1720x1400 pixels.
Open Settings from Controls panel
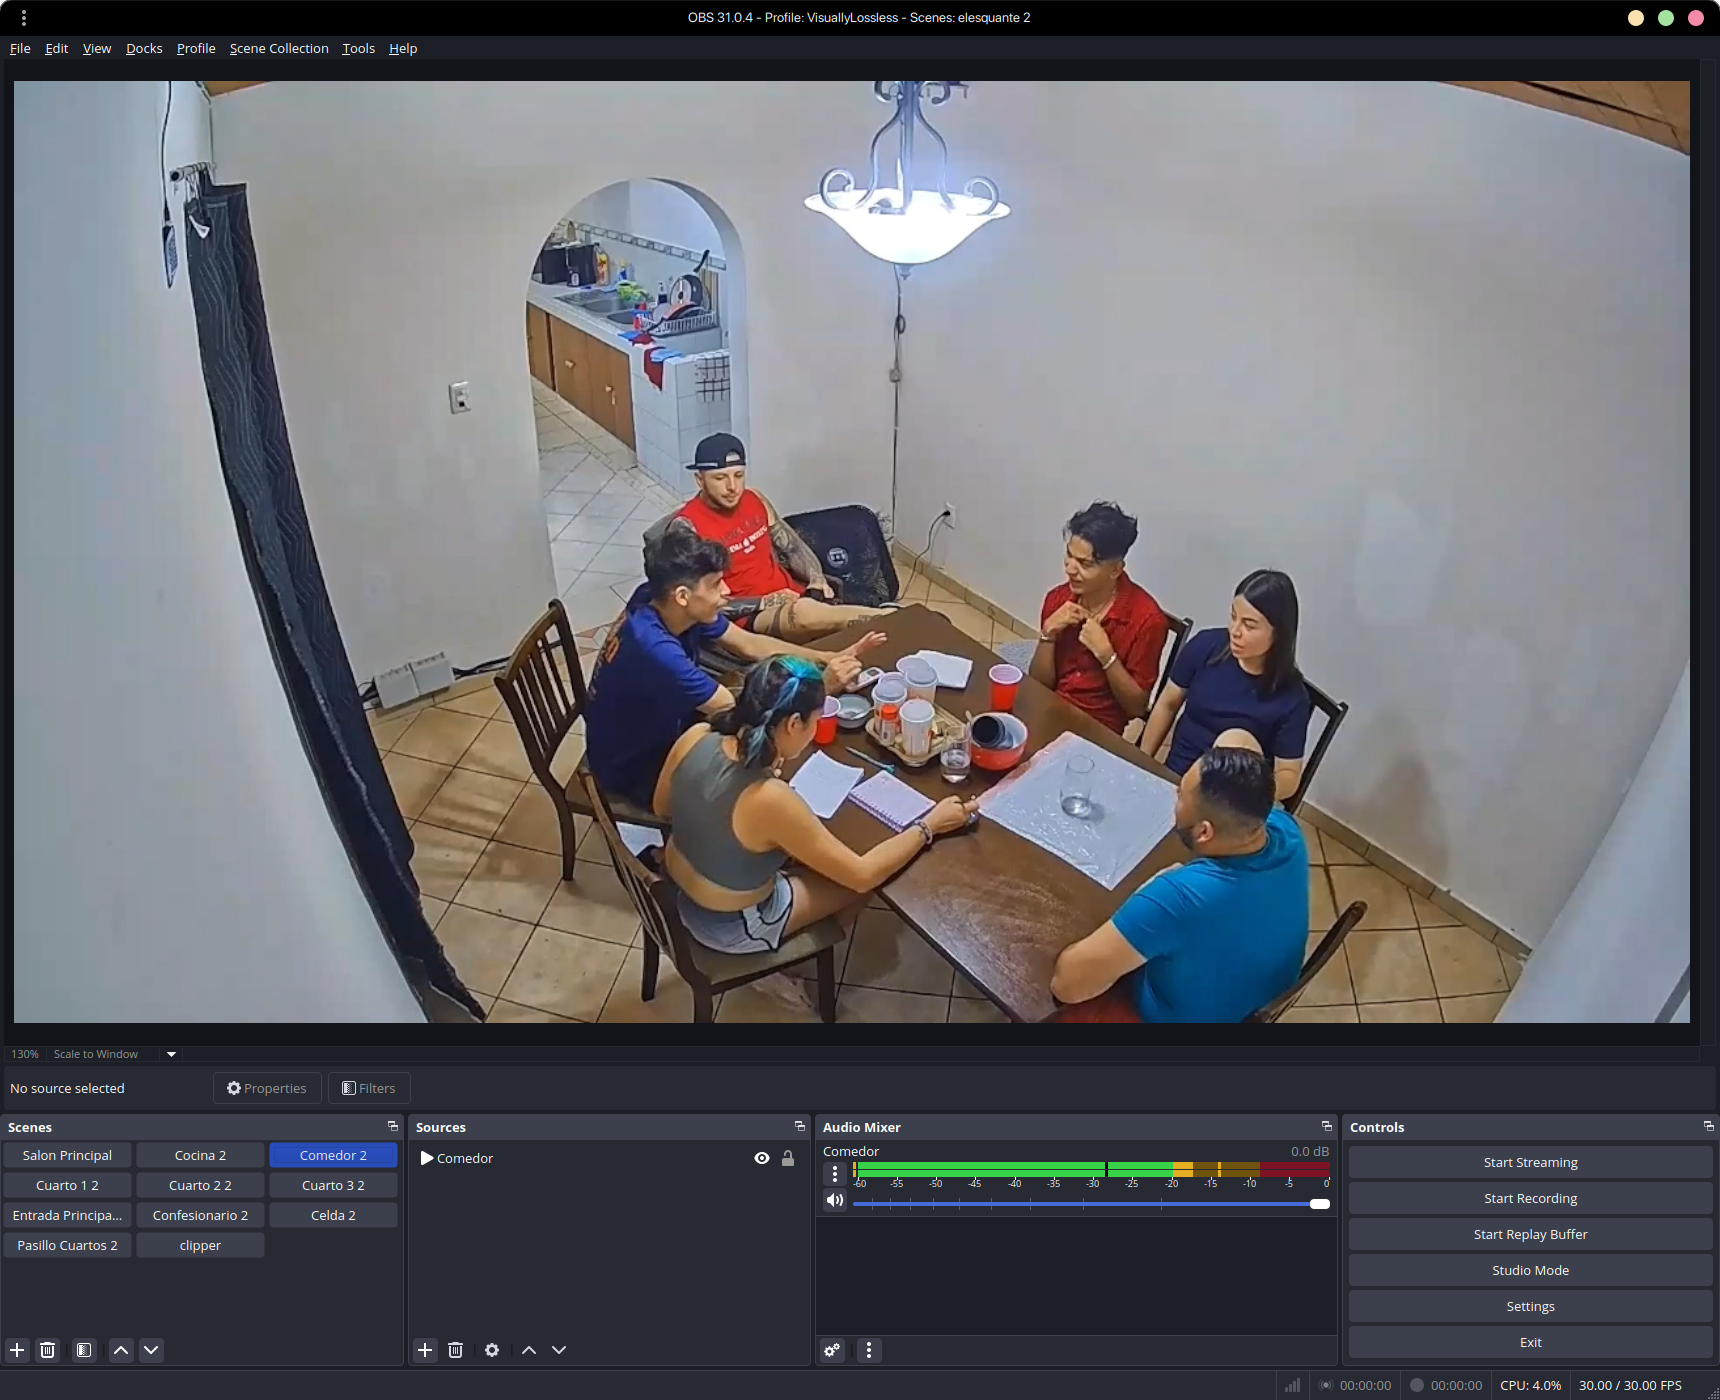pos(1530,1306)
